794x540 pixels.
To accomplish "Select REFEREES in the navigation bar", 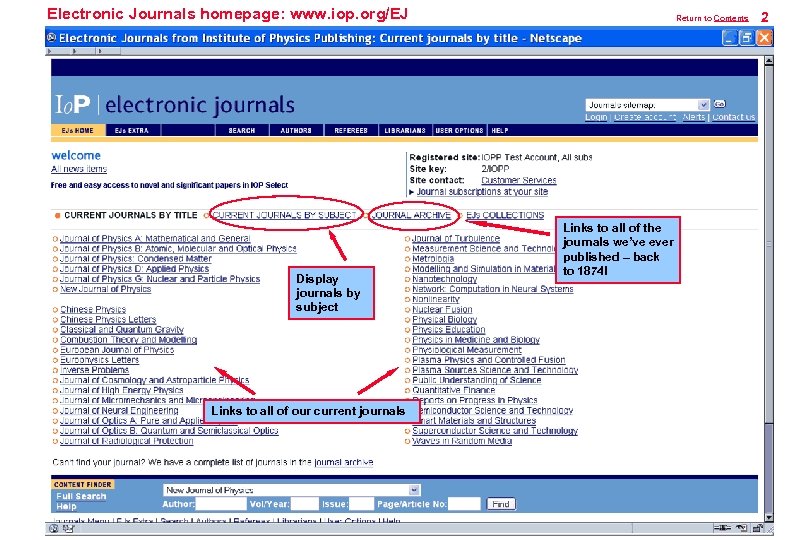I will click(351, 130).
